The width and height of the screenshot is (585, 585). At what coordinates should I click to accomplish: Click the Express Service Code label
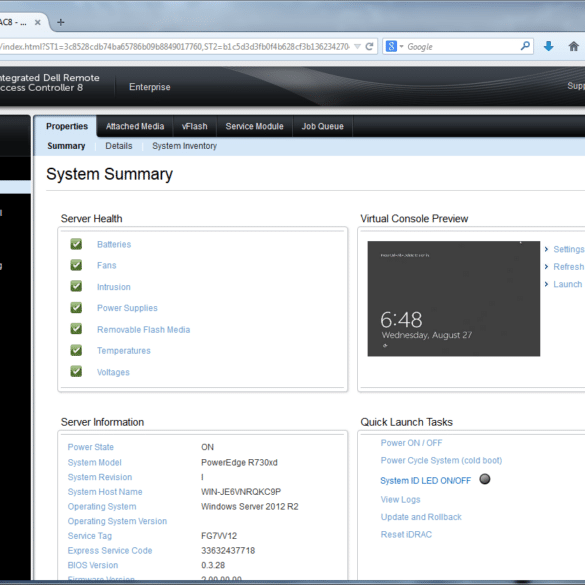click(x=110, y=551)
